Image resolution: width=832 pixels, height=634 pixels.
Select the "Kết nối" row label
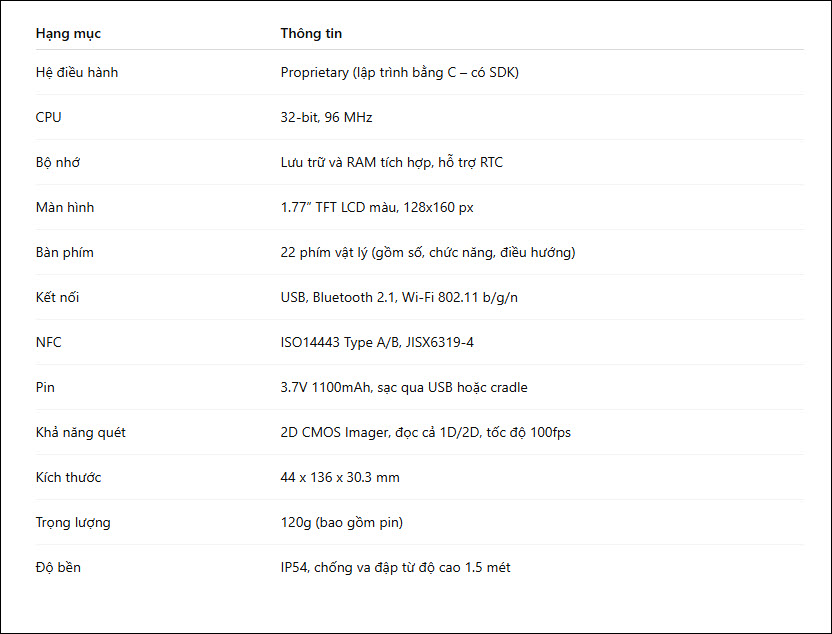point(57,297)
